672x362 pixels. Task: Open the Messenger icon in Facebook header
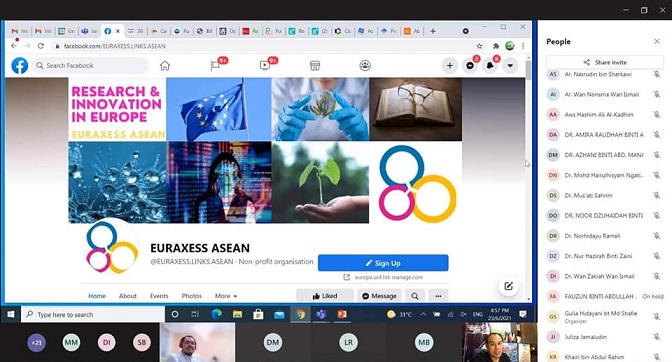[470, 66]
